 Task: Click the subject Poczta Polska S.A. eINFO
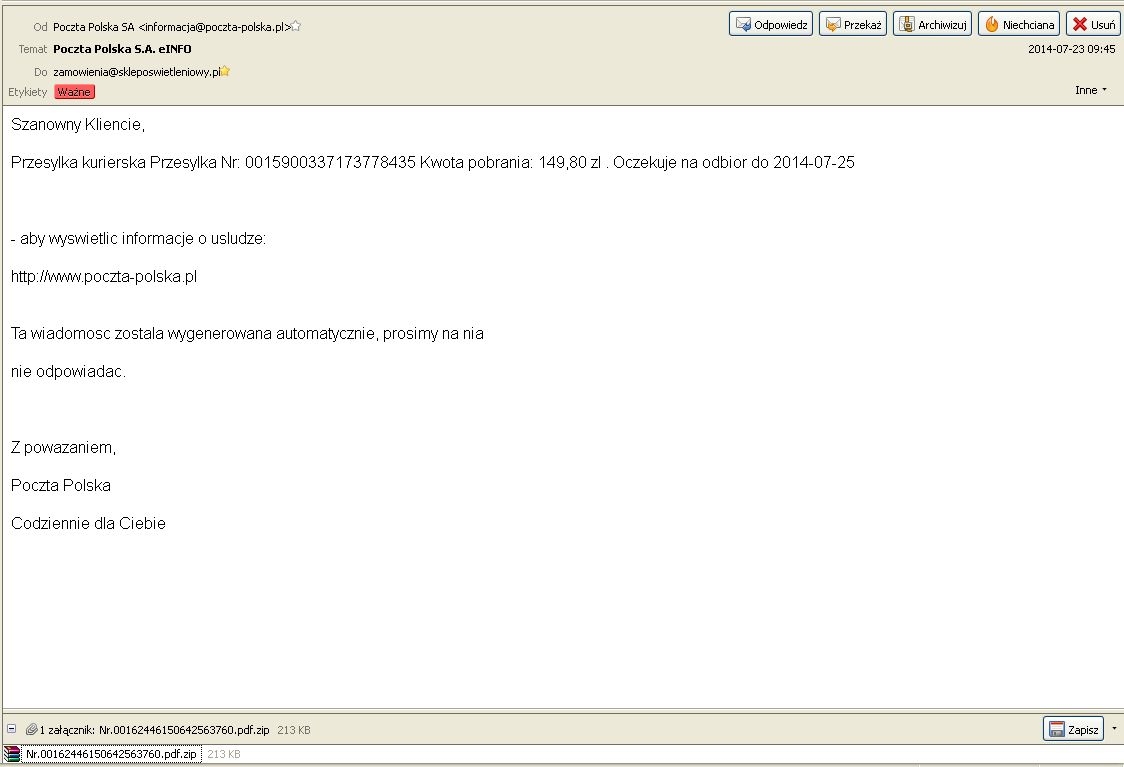click(123, 49)
